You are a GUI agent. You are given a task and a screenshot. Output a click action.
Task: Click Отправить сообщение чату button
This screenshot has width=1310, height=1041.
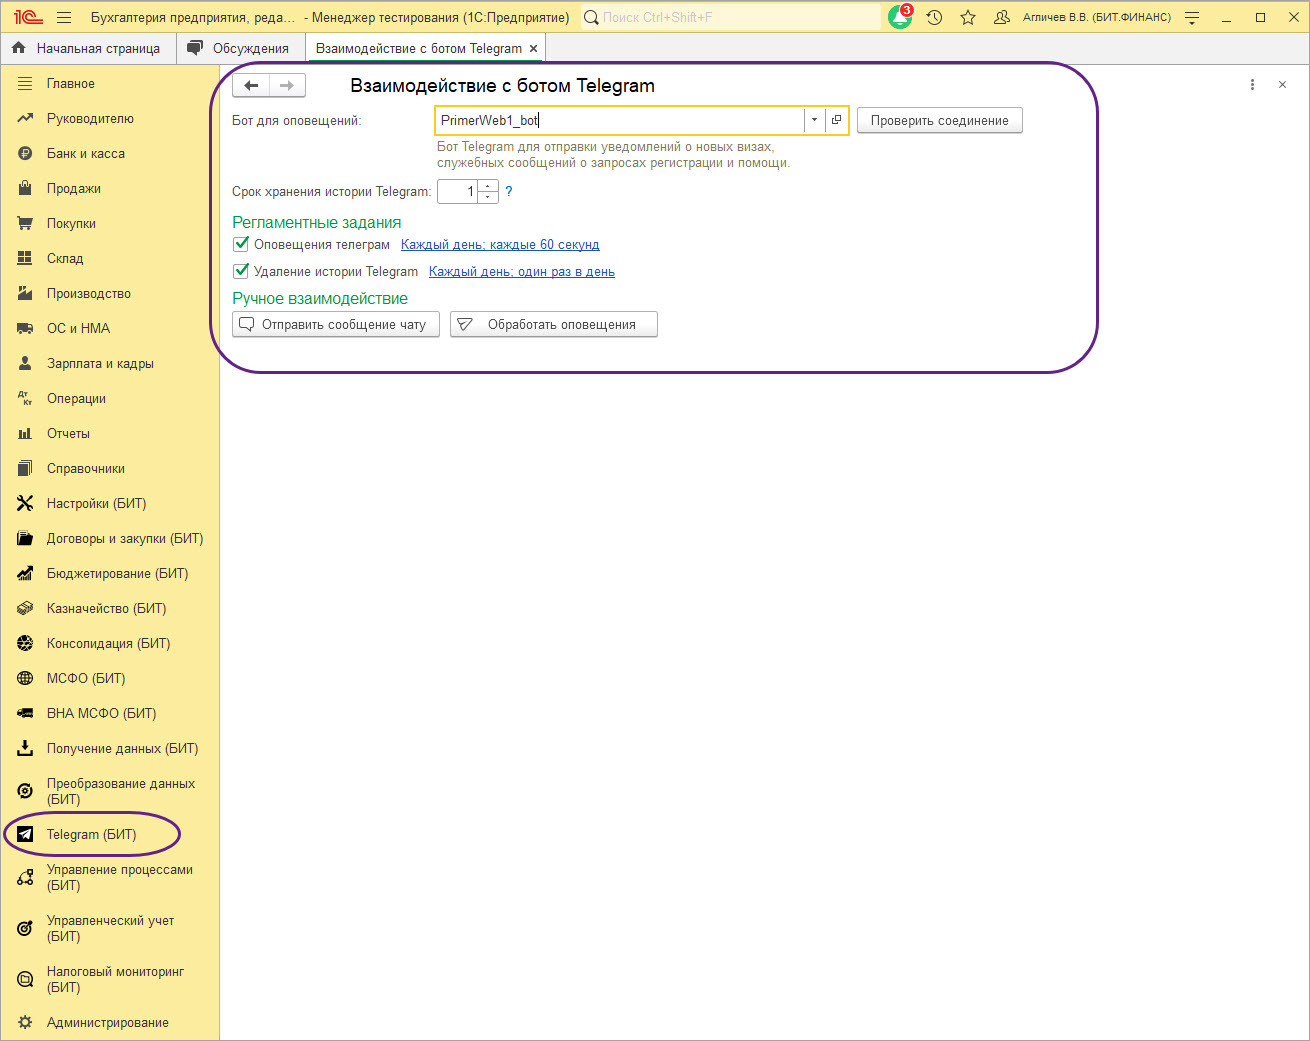[x=335, y=324]
